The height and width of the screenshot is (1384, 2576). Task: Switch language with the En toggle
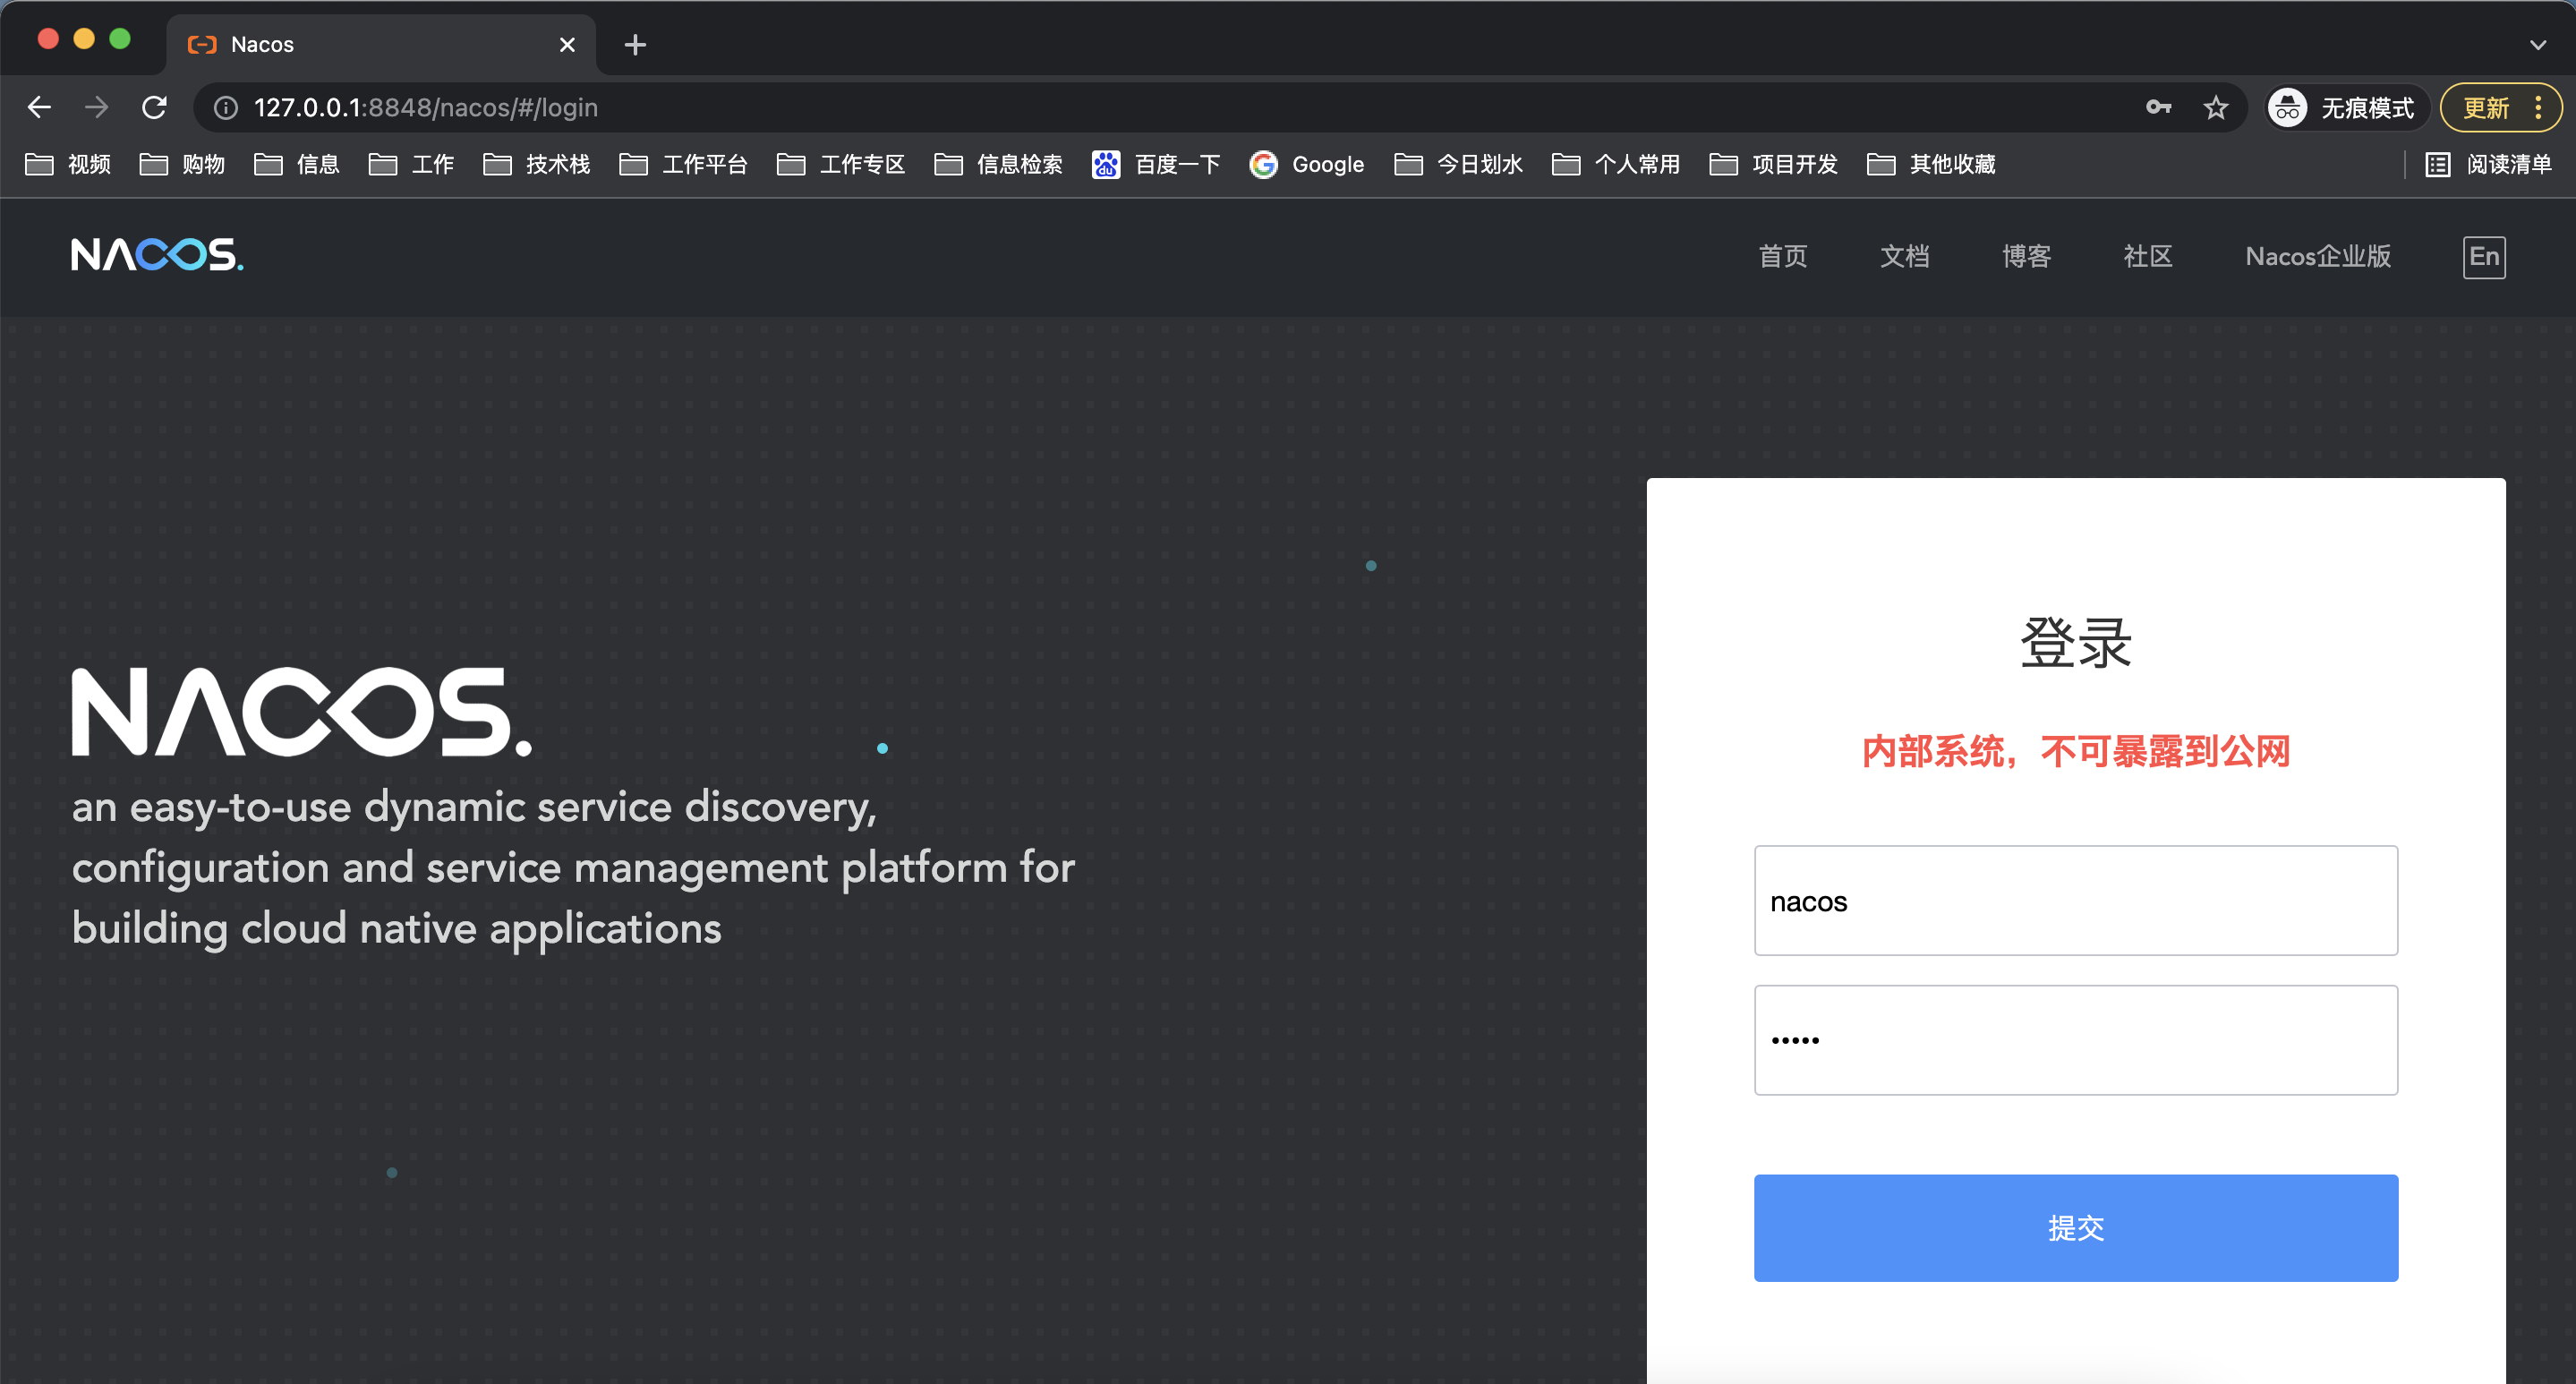pyautogui.click(x=2483, y=257)
